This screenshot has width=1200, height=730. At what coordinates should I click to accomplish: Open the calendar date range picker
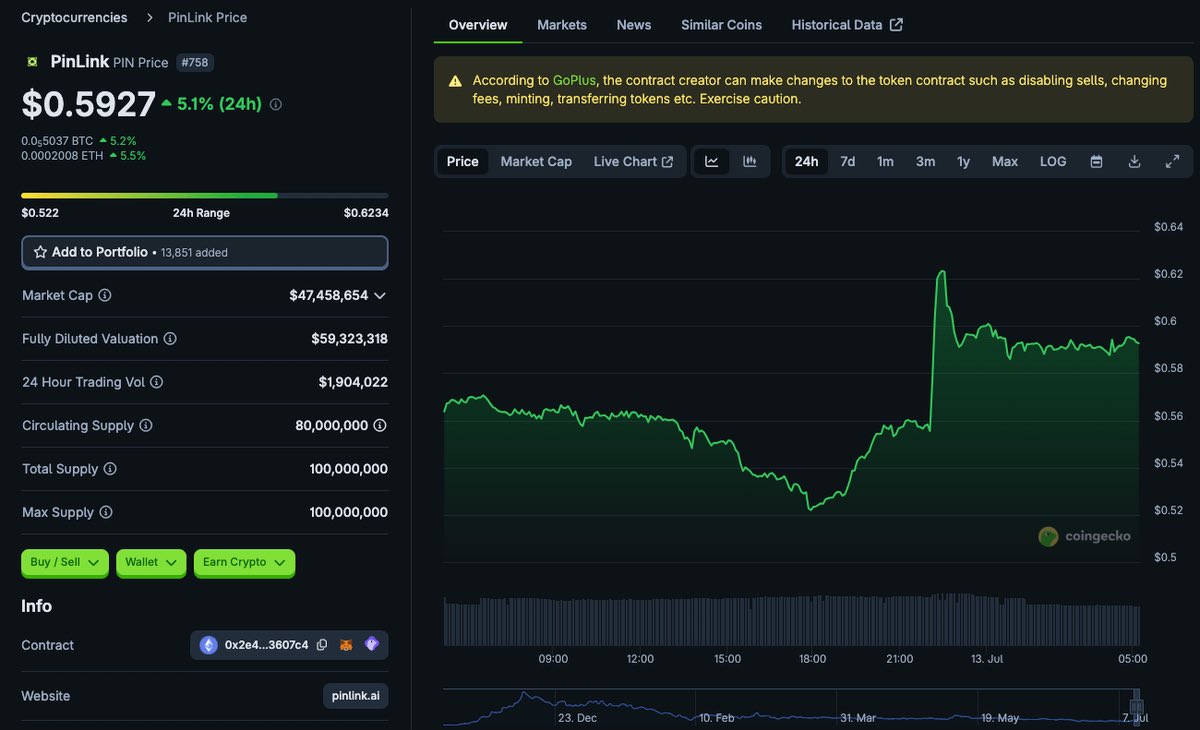click(1096, 161)
